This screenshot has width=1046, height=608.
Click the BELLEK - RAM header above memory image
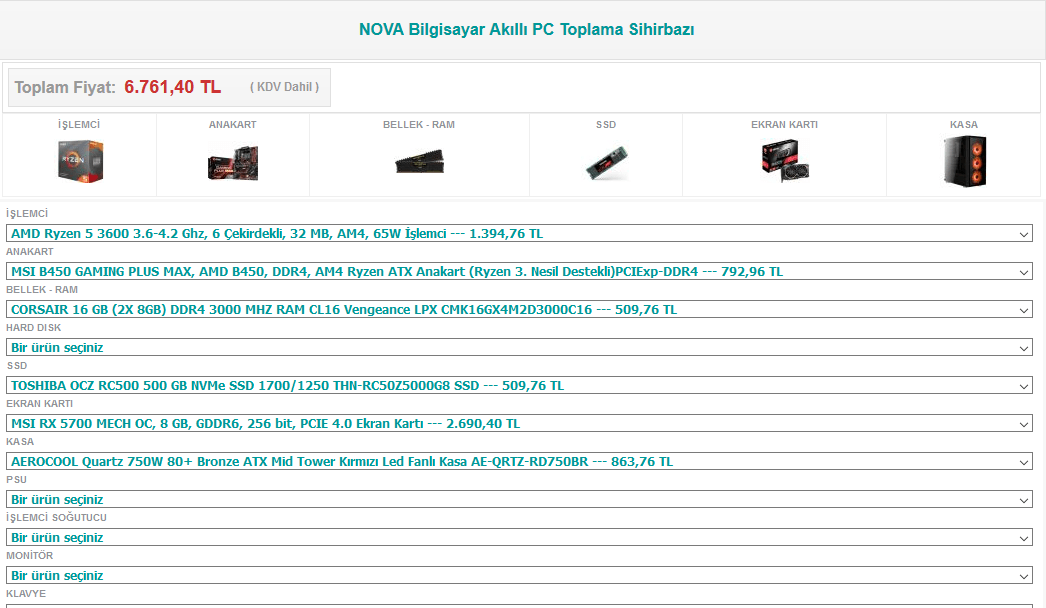419,125
